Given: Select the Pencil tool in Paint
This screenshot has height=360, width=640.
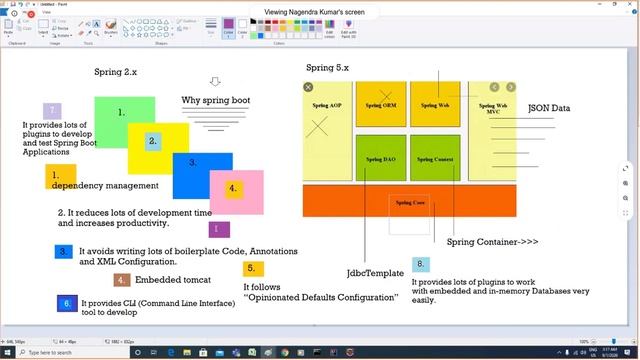Looking at the screenshot, I should tap(81, 24).
